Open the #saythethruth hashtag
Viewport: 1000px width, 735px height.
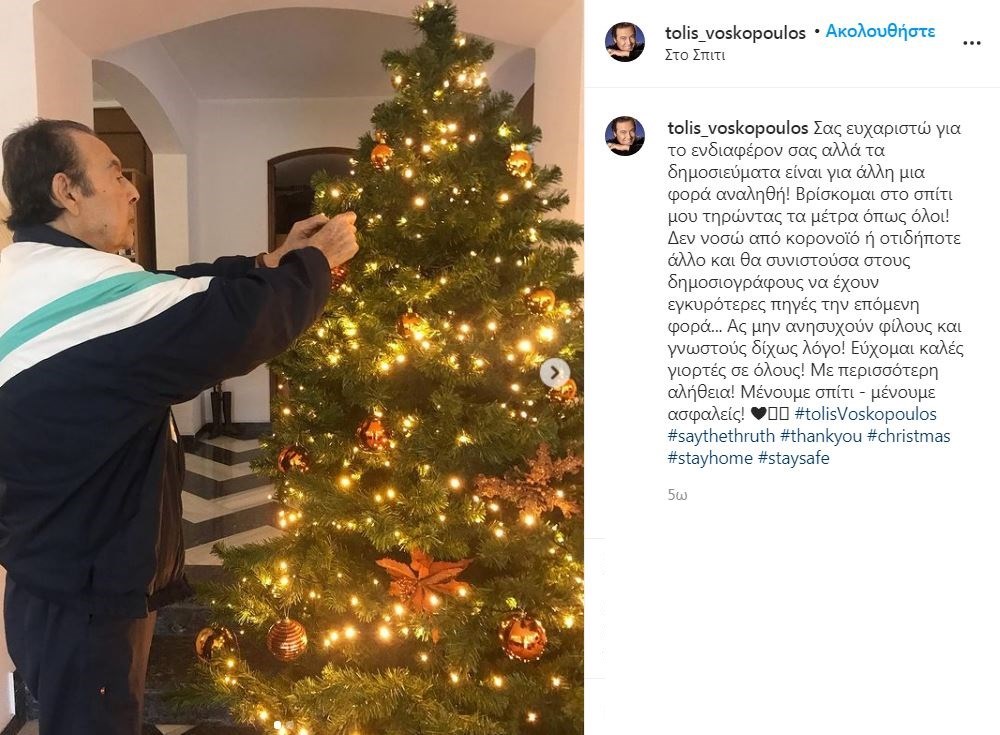coord(721,436)
